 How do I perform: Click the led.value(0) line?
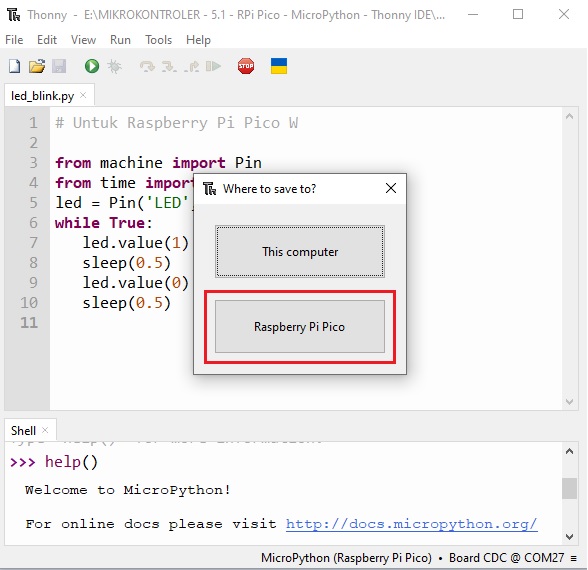136,283
